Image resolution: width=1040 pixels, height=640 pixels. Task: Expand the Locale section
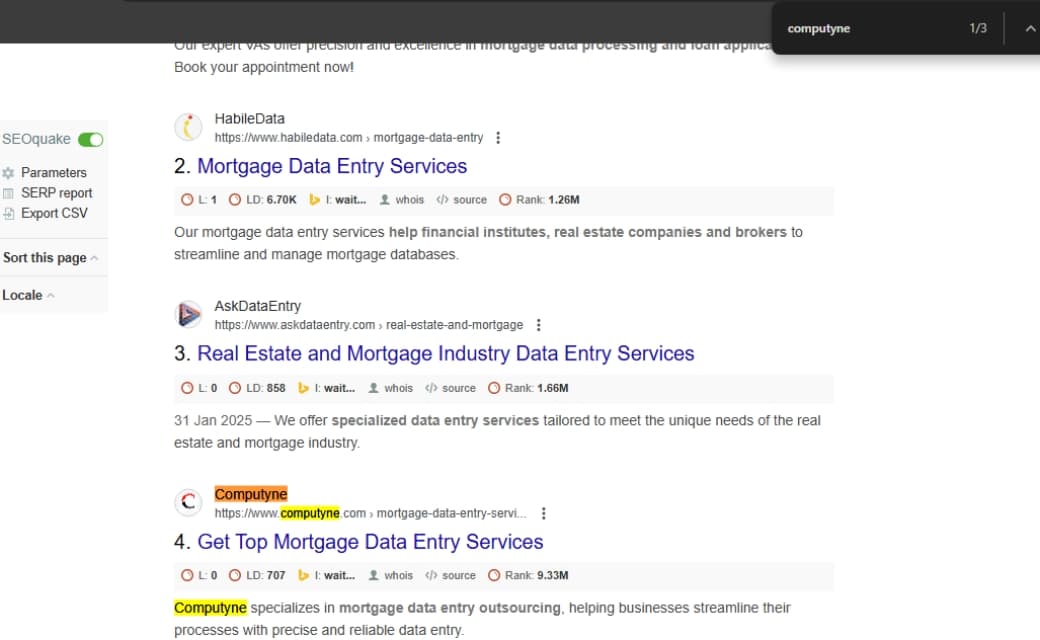(28, 295)
